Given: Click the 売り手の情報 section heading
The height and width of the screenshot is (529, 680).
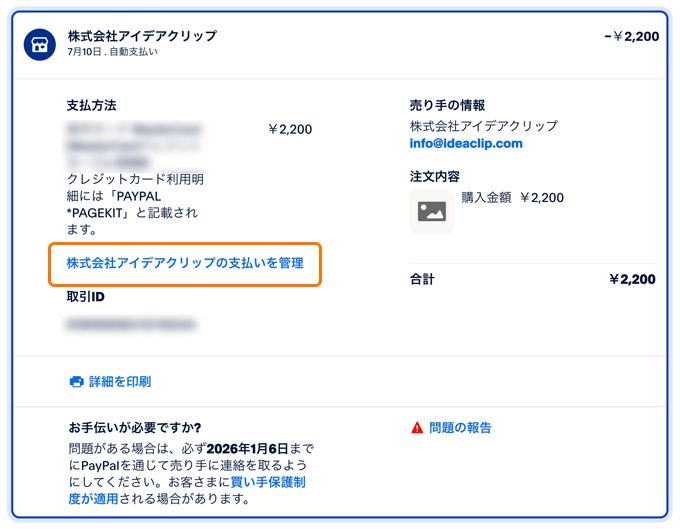Looking at the screenshot, I should pos(447,105).
